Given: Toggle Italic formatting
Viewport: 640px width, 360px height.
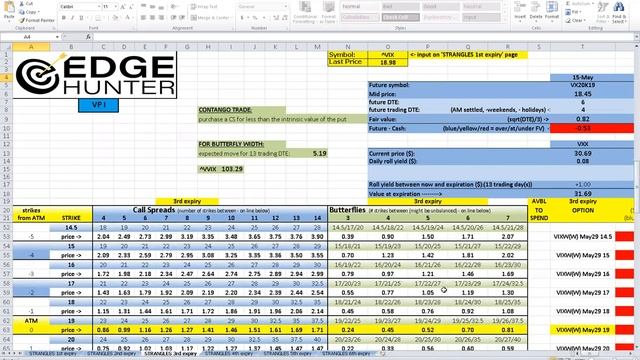Looking at the screenshot, I should (72, 18).
